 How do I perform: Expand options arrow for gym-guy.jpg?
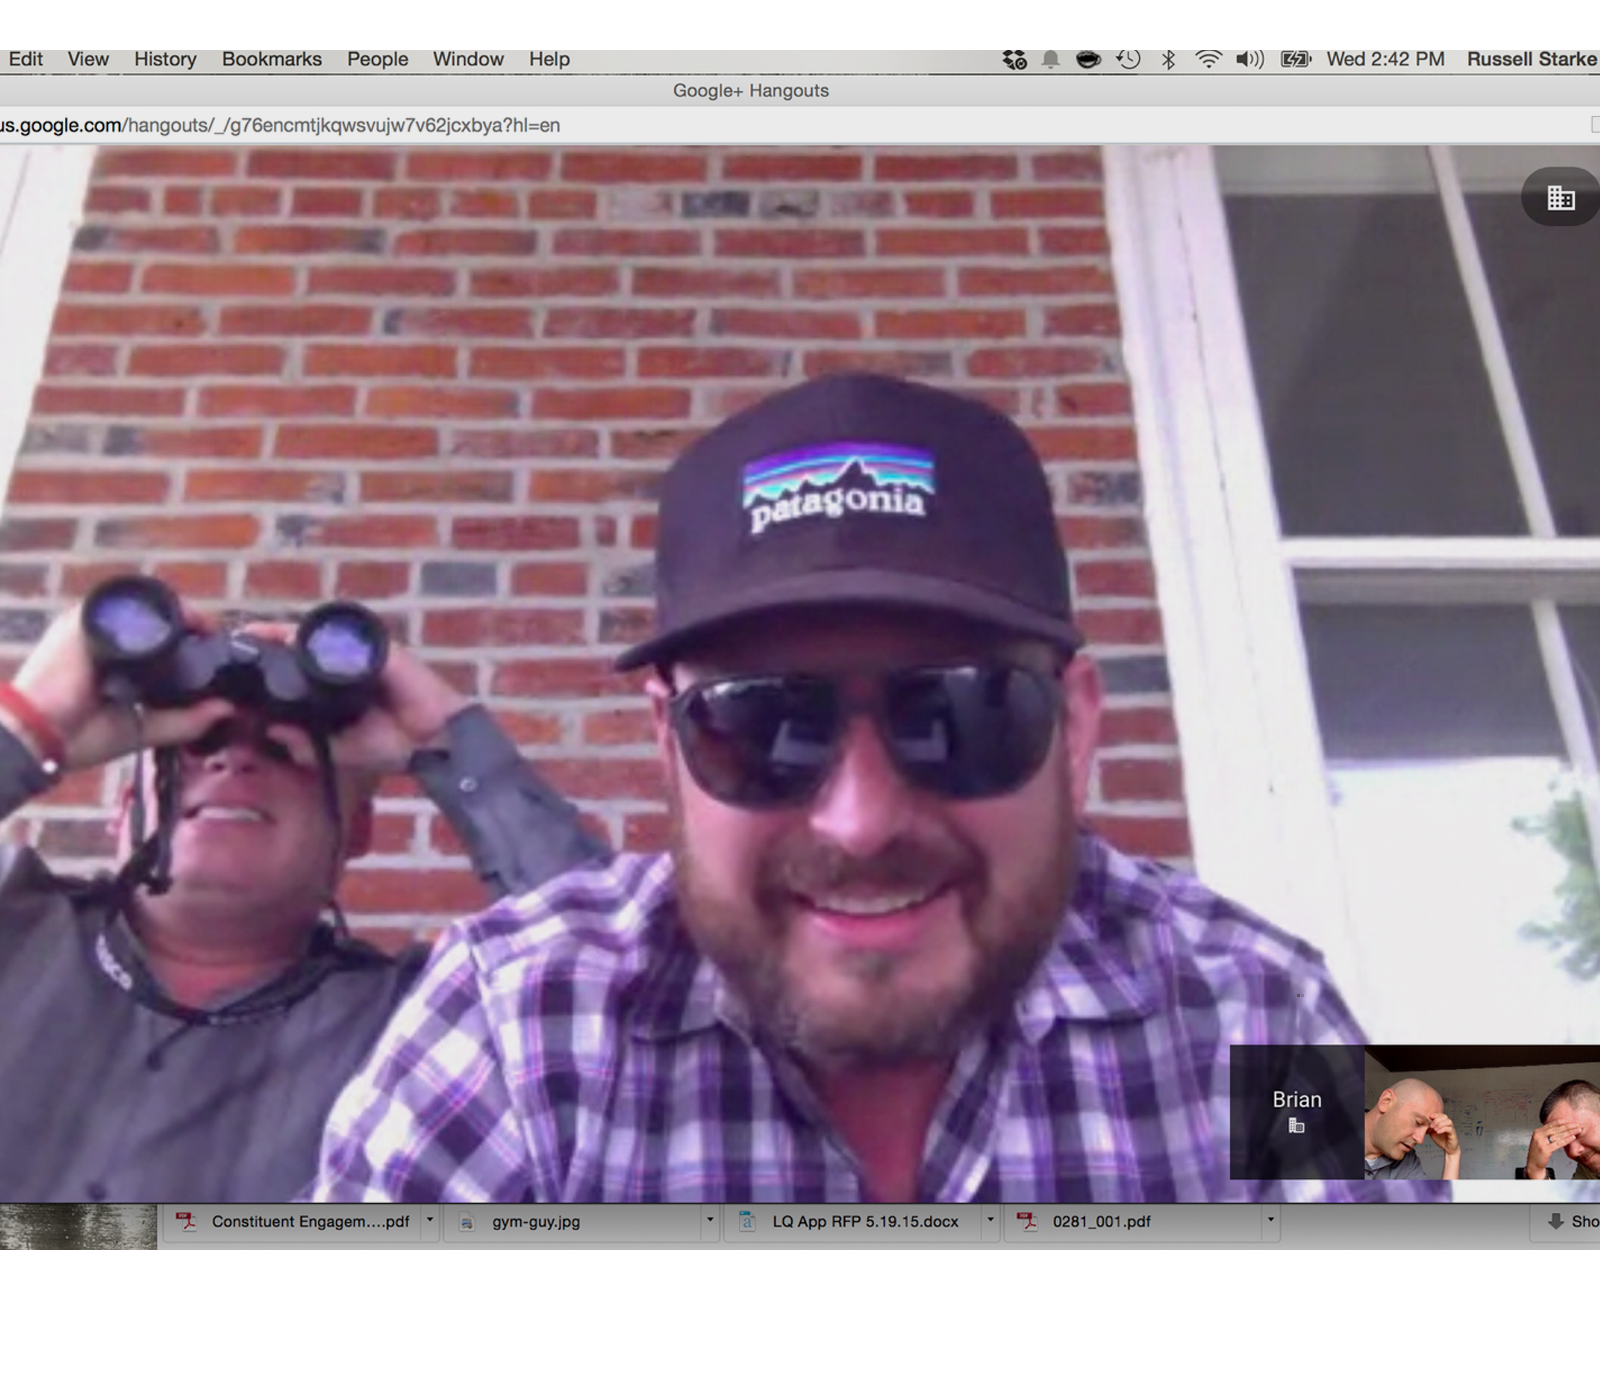tap(710, 1221)
